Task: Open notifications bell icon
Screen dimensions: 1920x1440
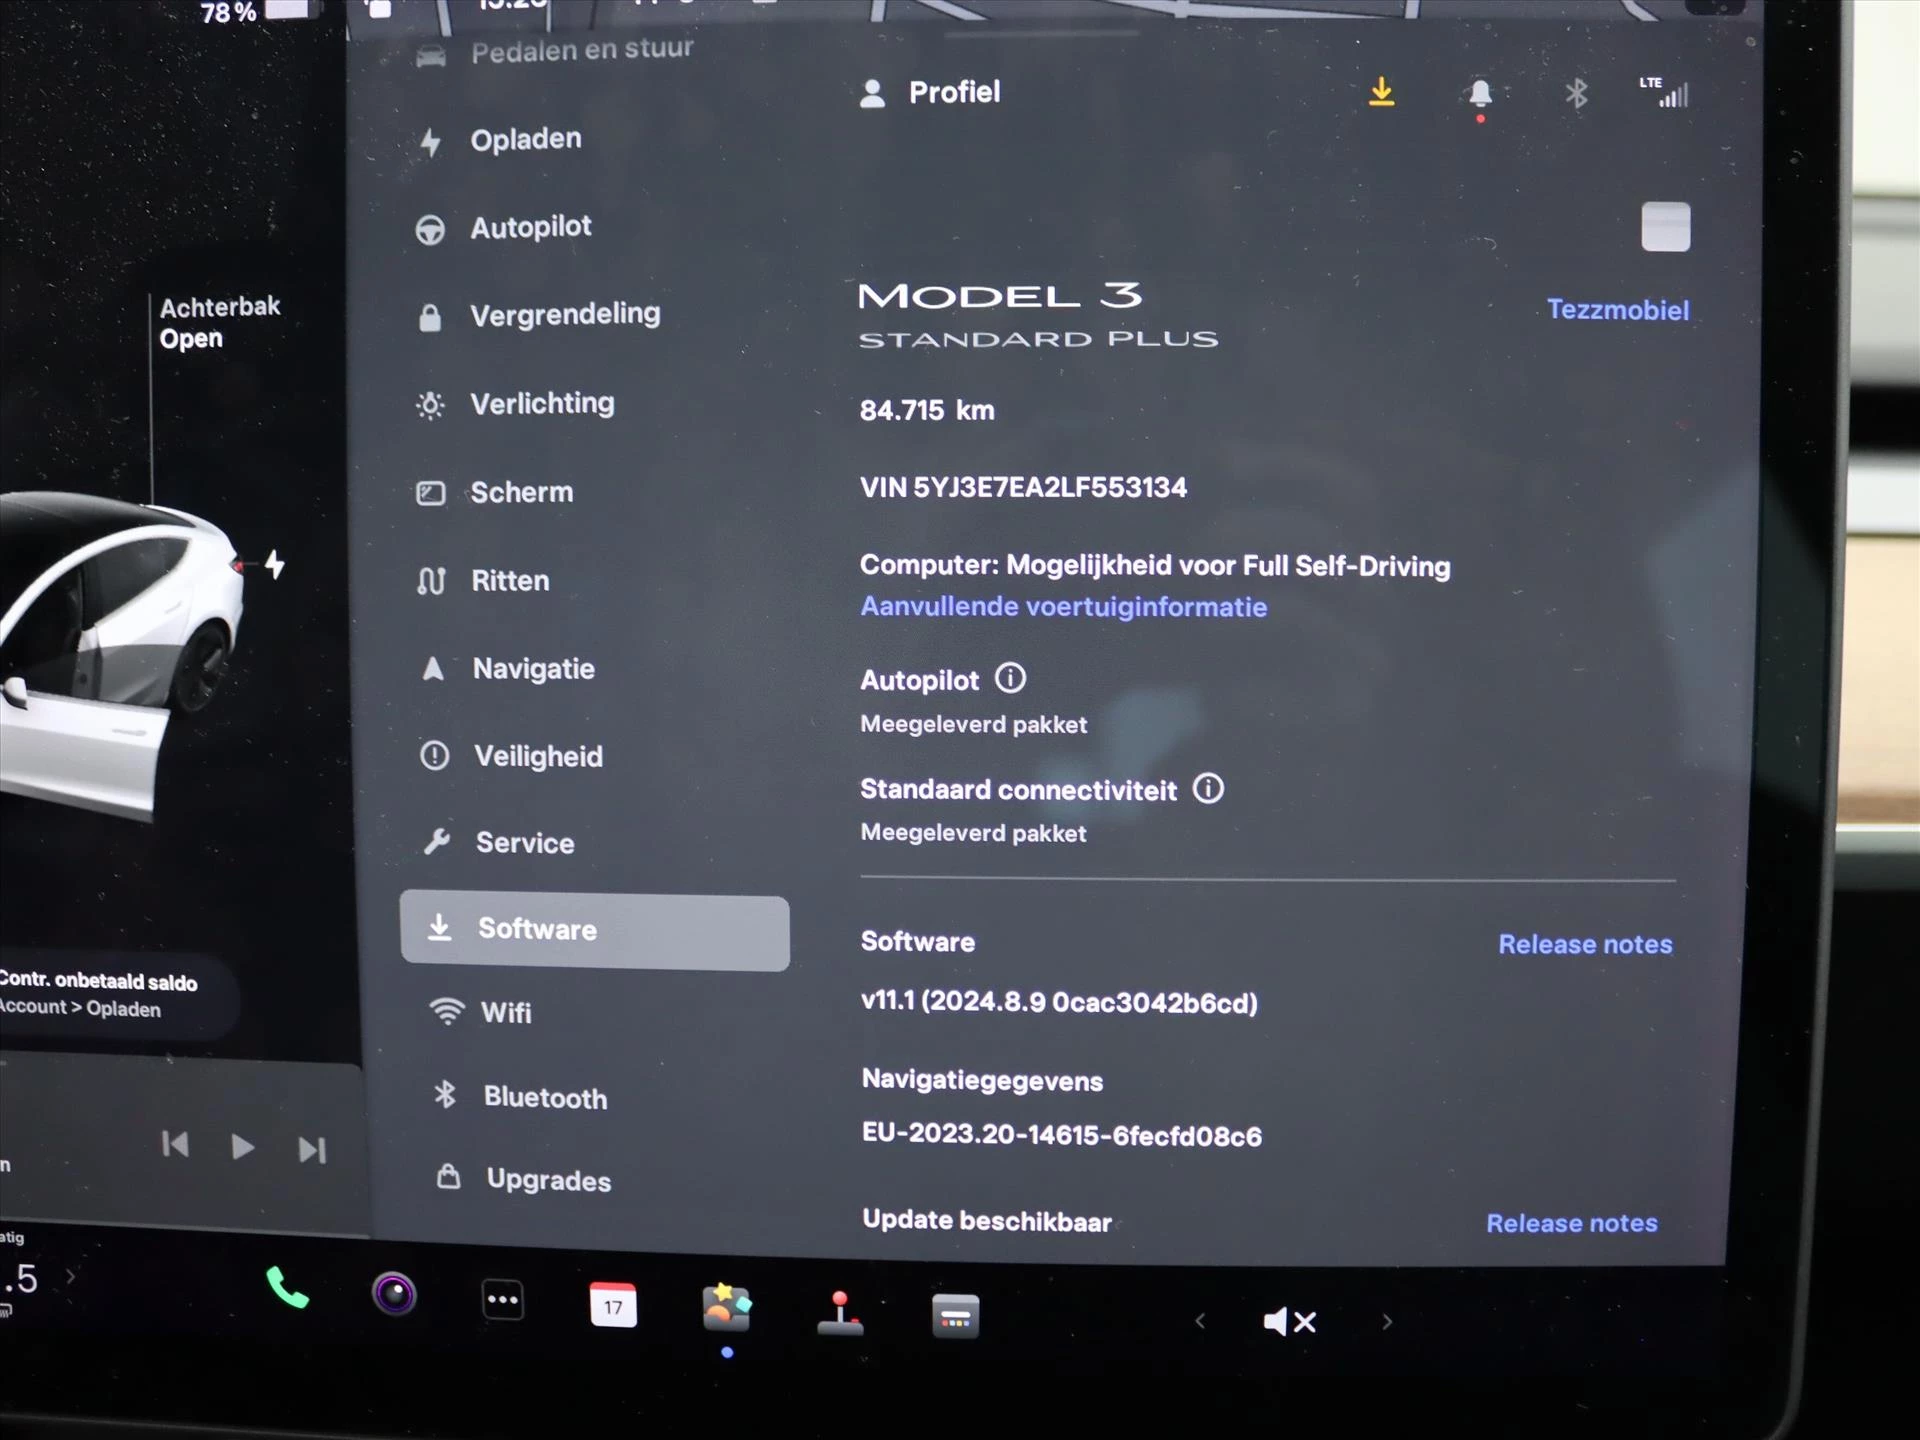Action: pyautogui.click(x=1480, y=96)
